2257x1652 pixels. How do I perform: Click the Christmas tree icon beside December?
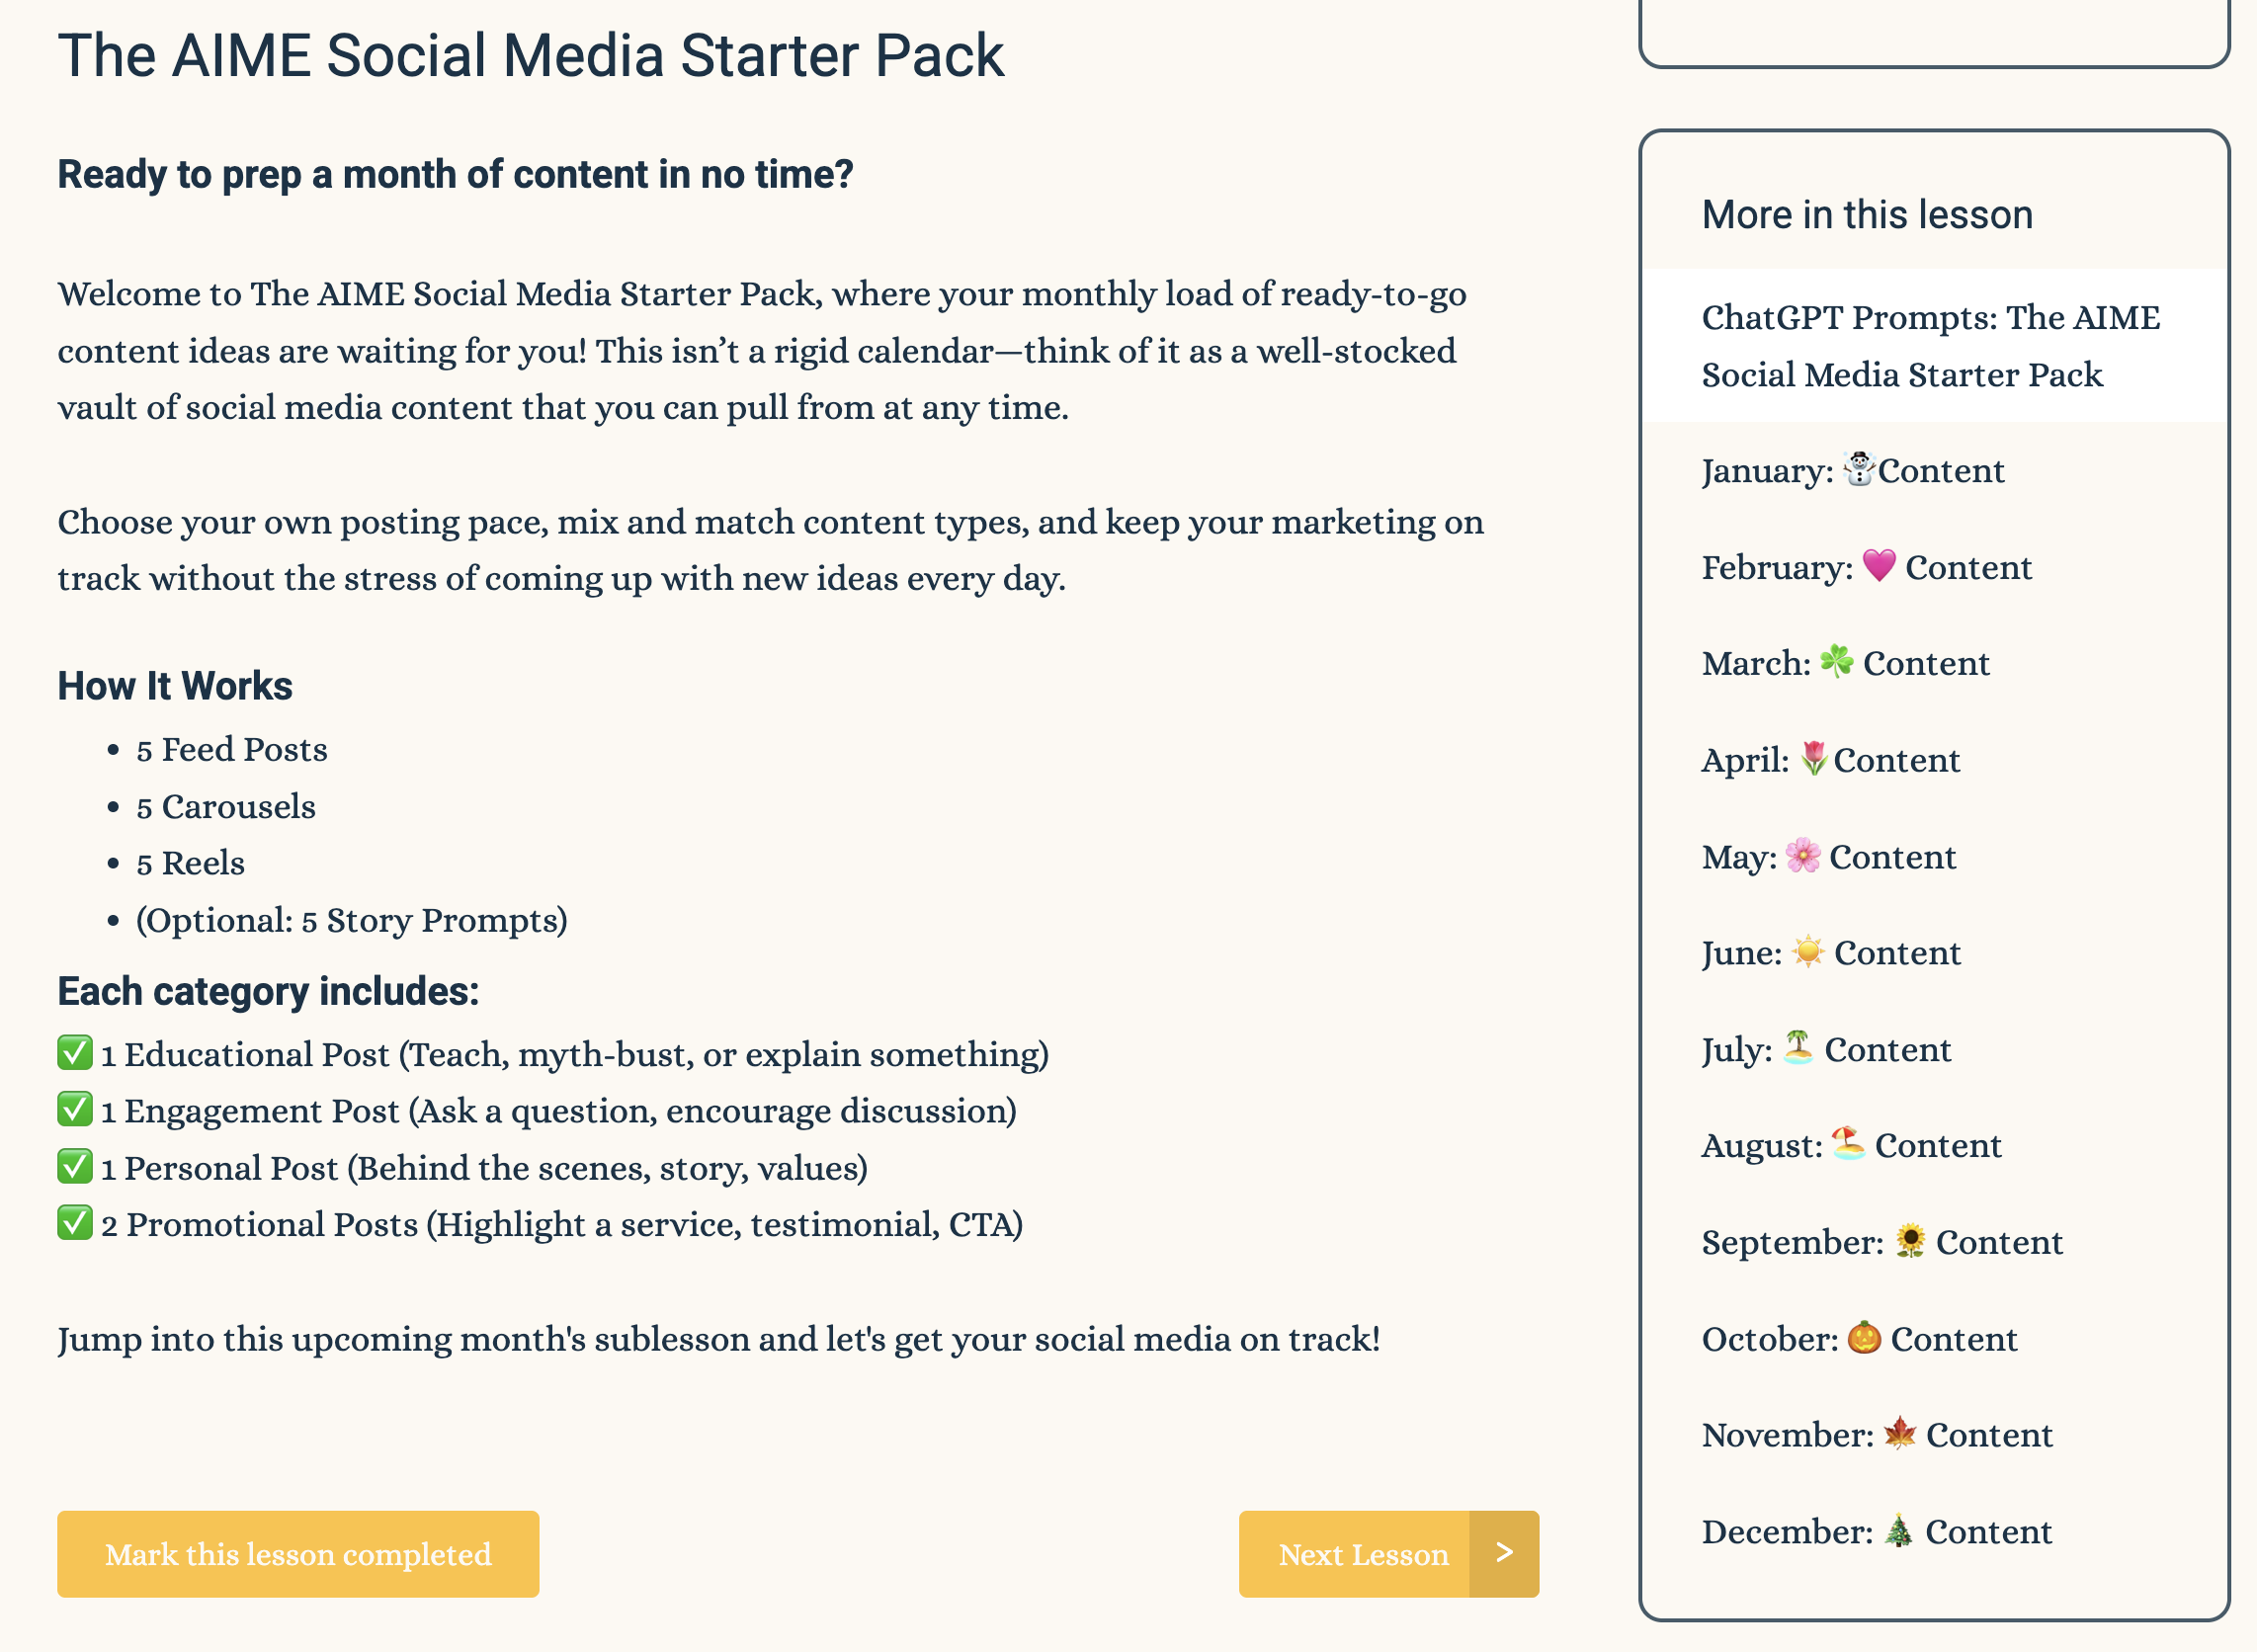(x=1898, y=1531)
